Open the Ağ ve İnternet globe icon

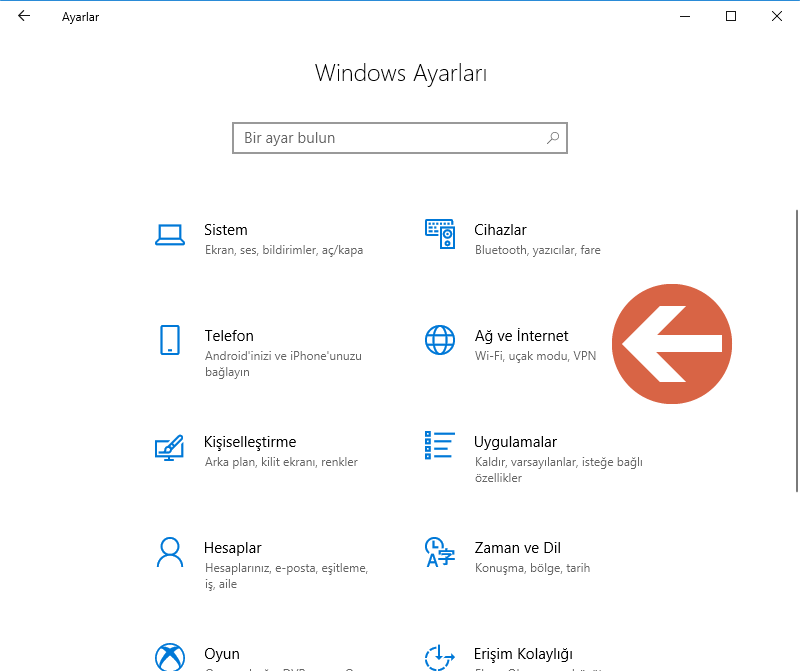click(x=440, y=340)
